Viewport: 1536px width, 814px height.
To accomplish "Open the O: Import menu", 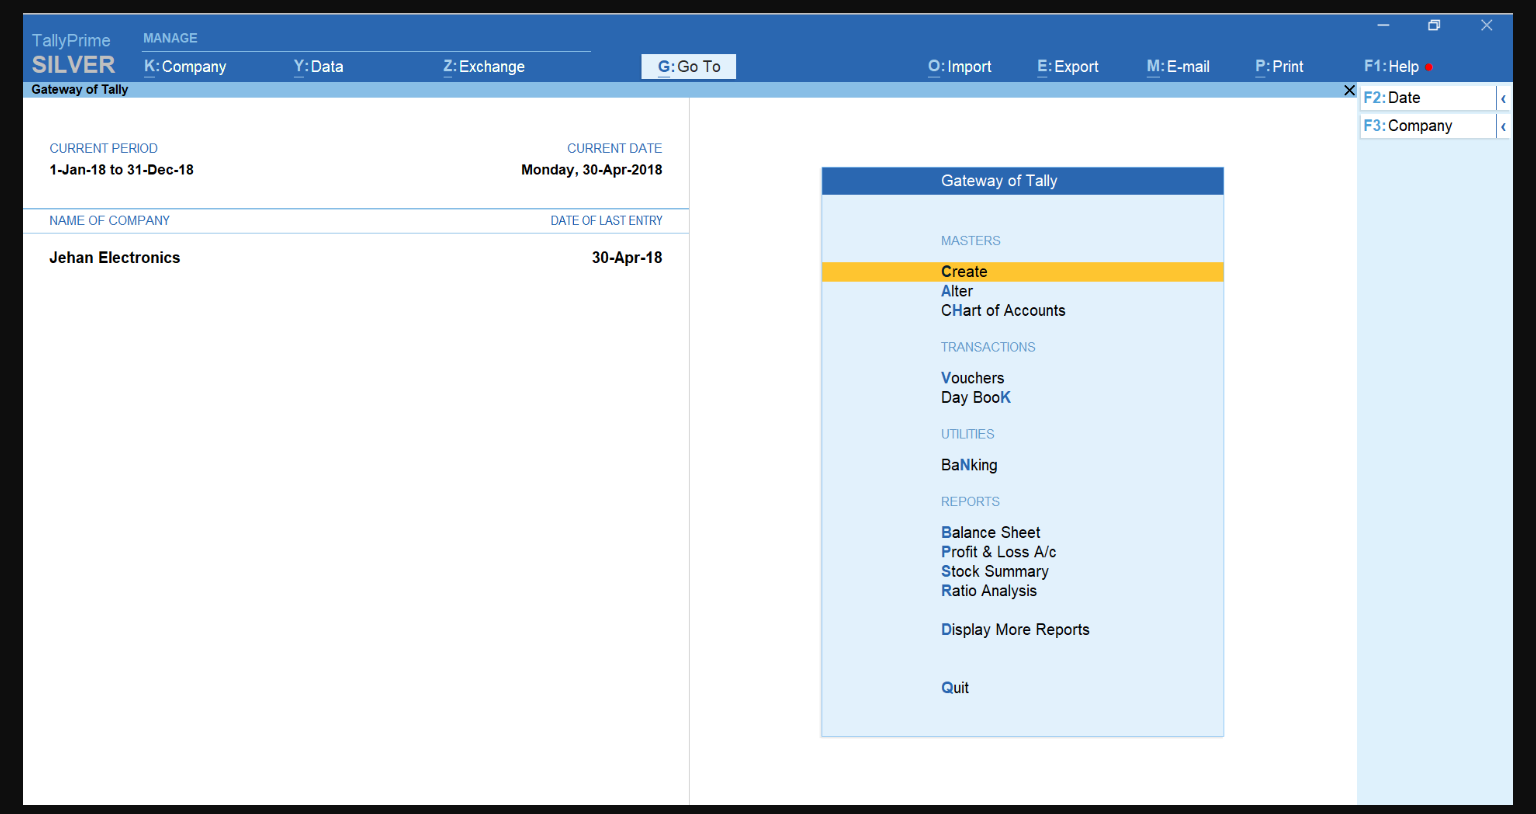I will click(960, 67).
